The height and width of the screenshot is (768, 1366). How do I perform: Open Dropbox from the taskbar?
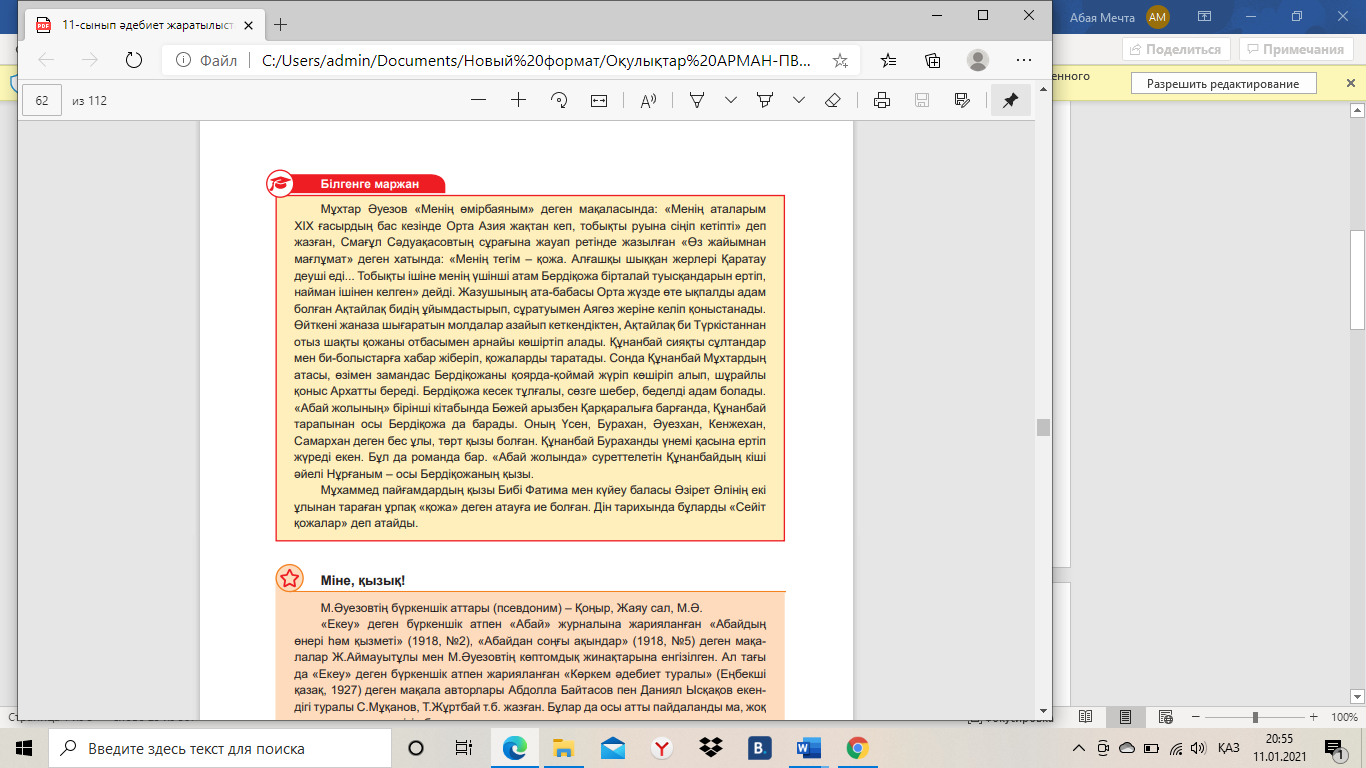710,748
